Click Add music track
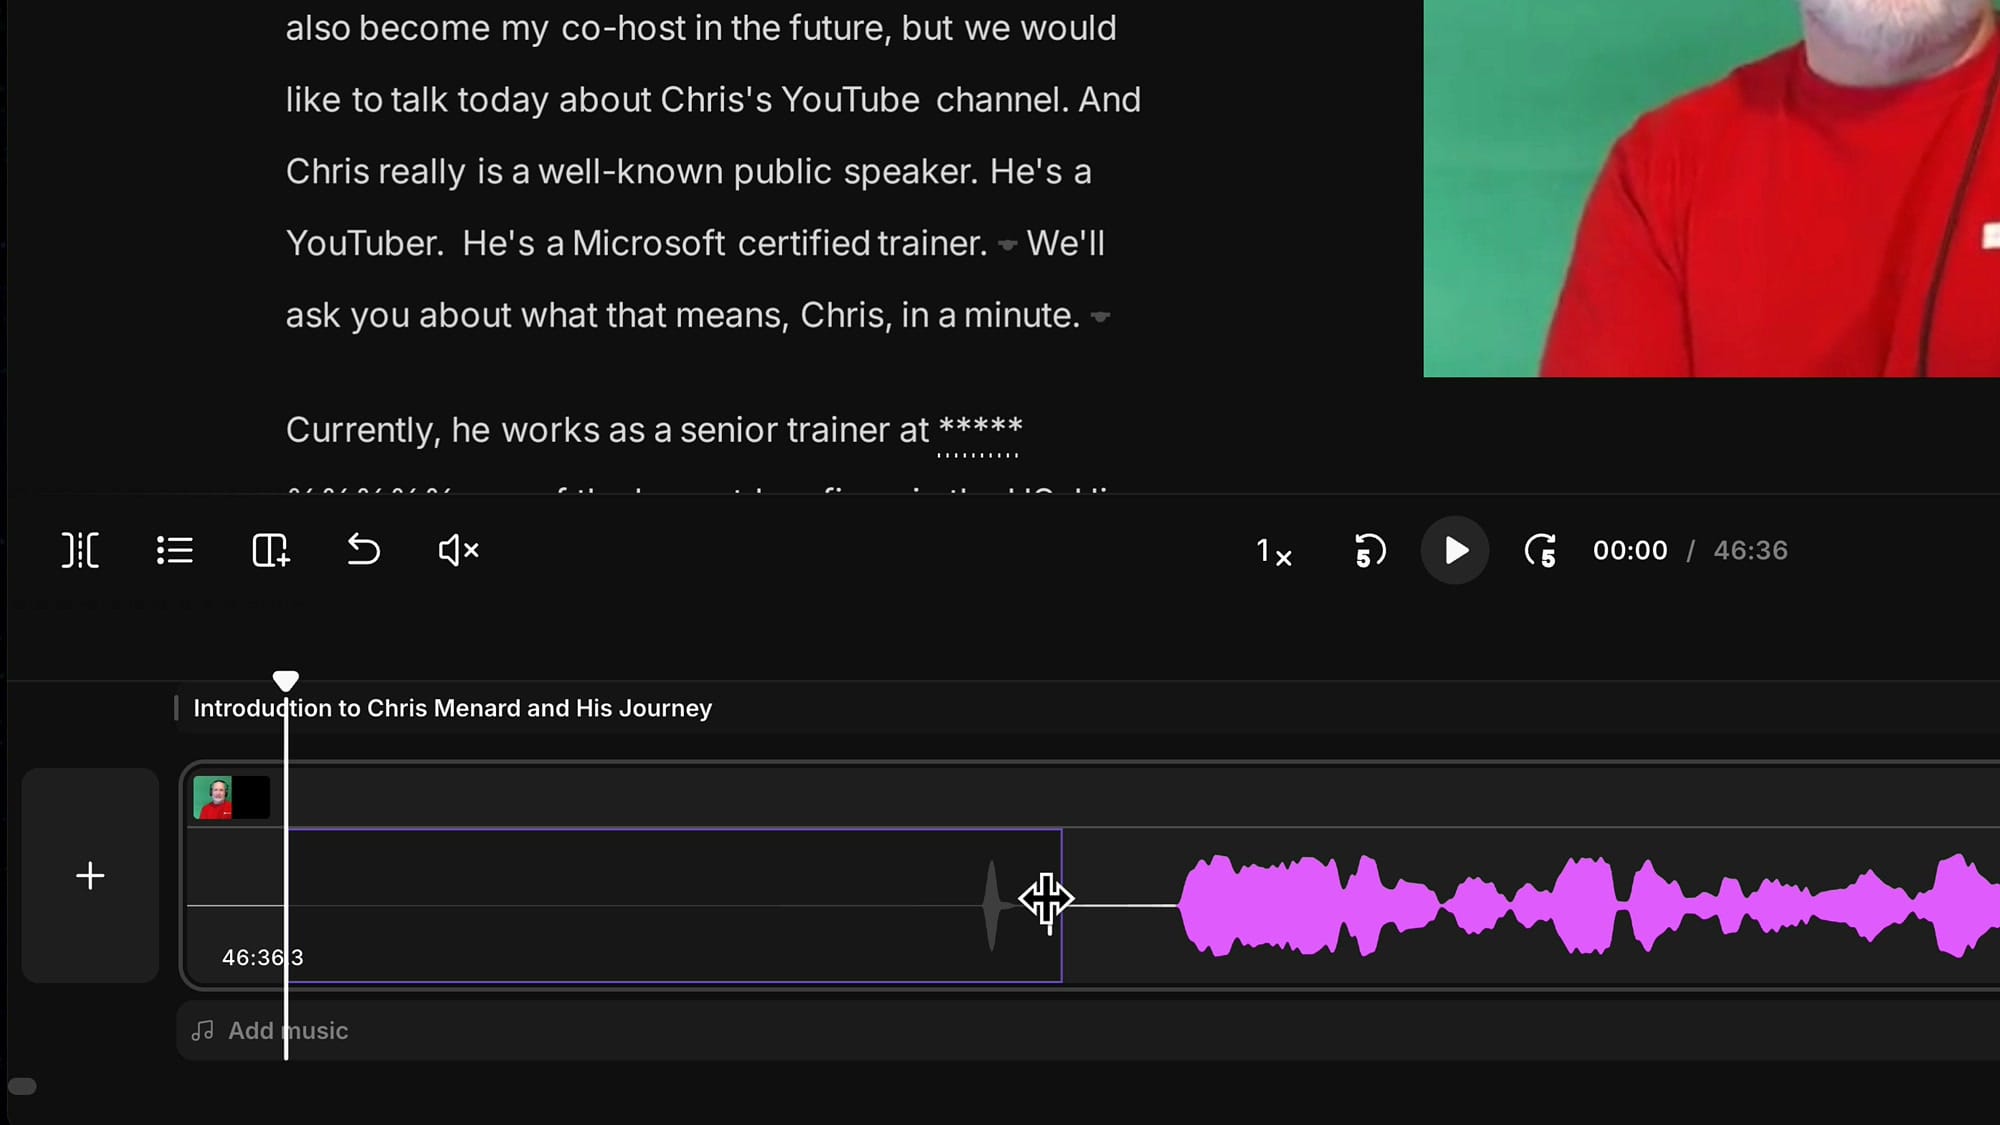 coord(288,1031)
